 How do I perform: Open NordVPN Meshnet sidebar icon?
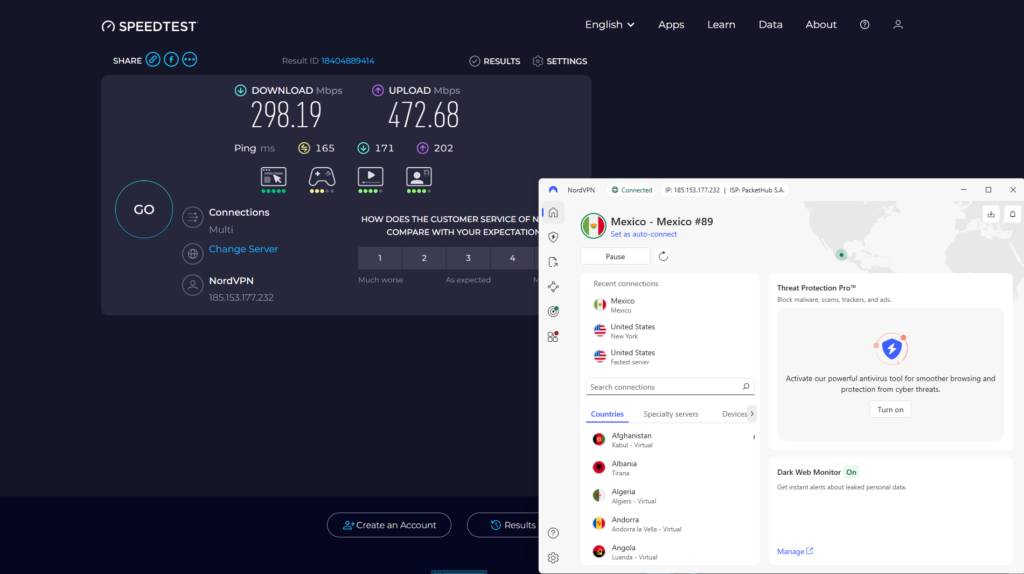[x=553, y=287]
